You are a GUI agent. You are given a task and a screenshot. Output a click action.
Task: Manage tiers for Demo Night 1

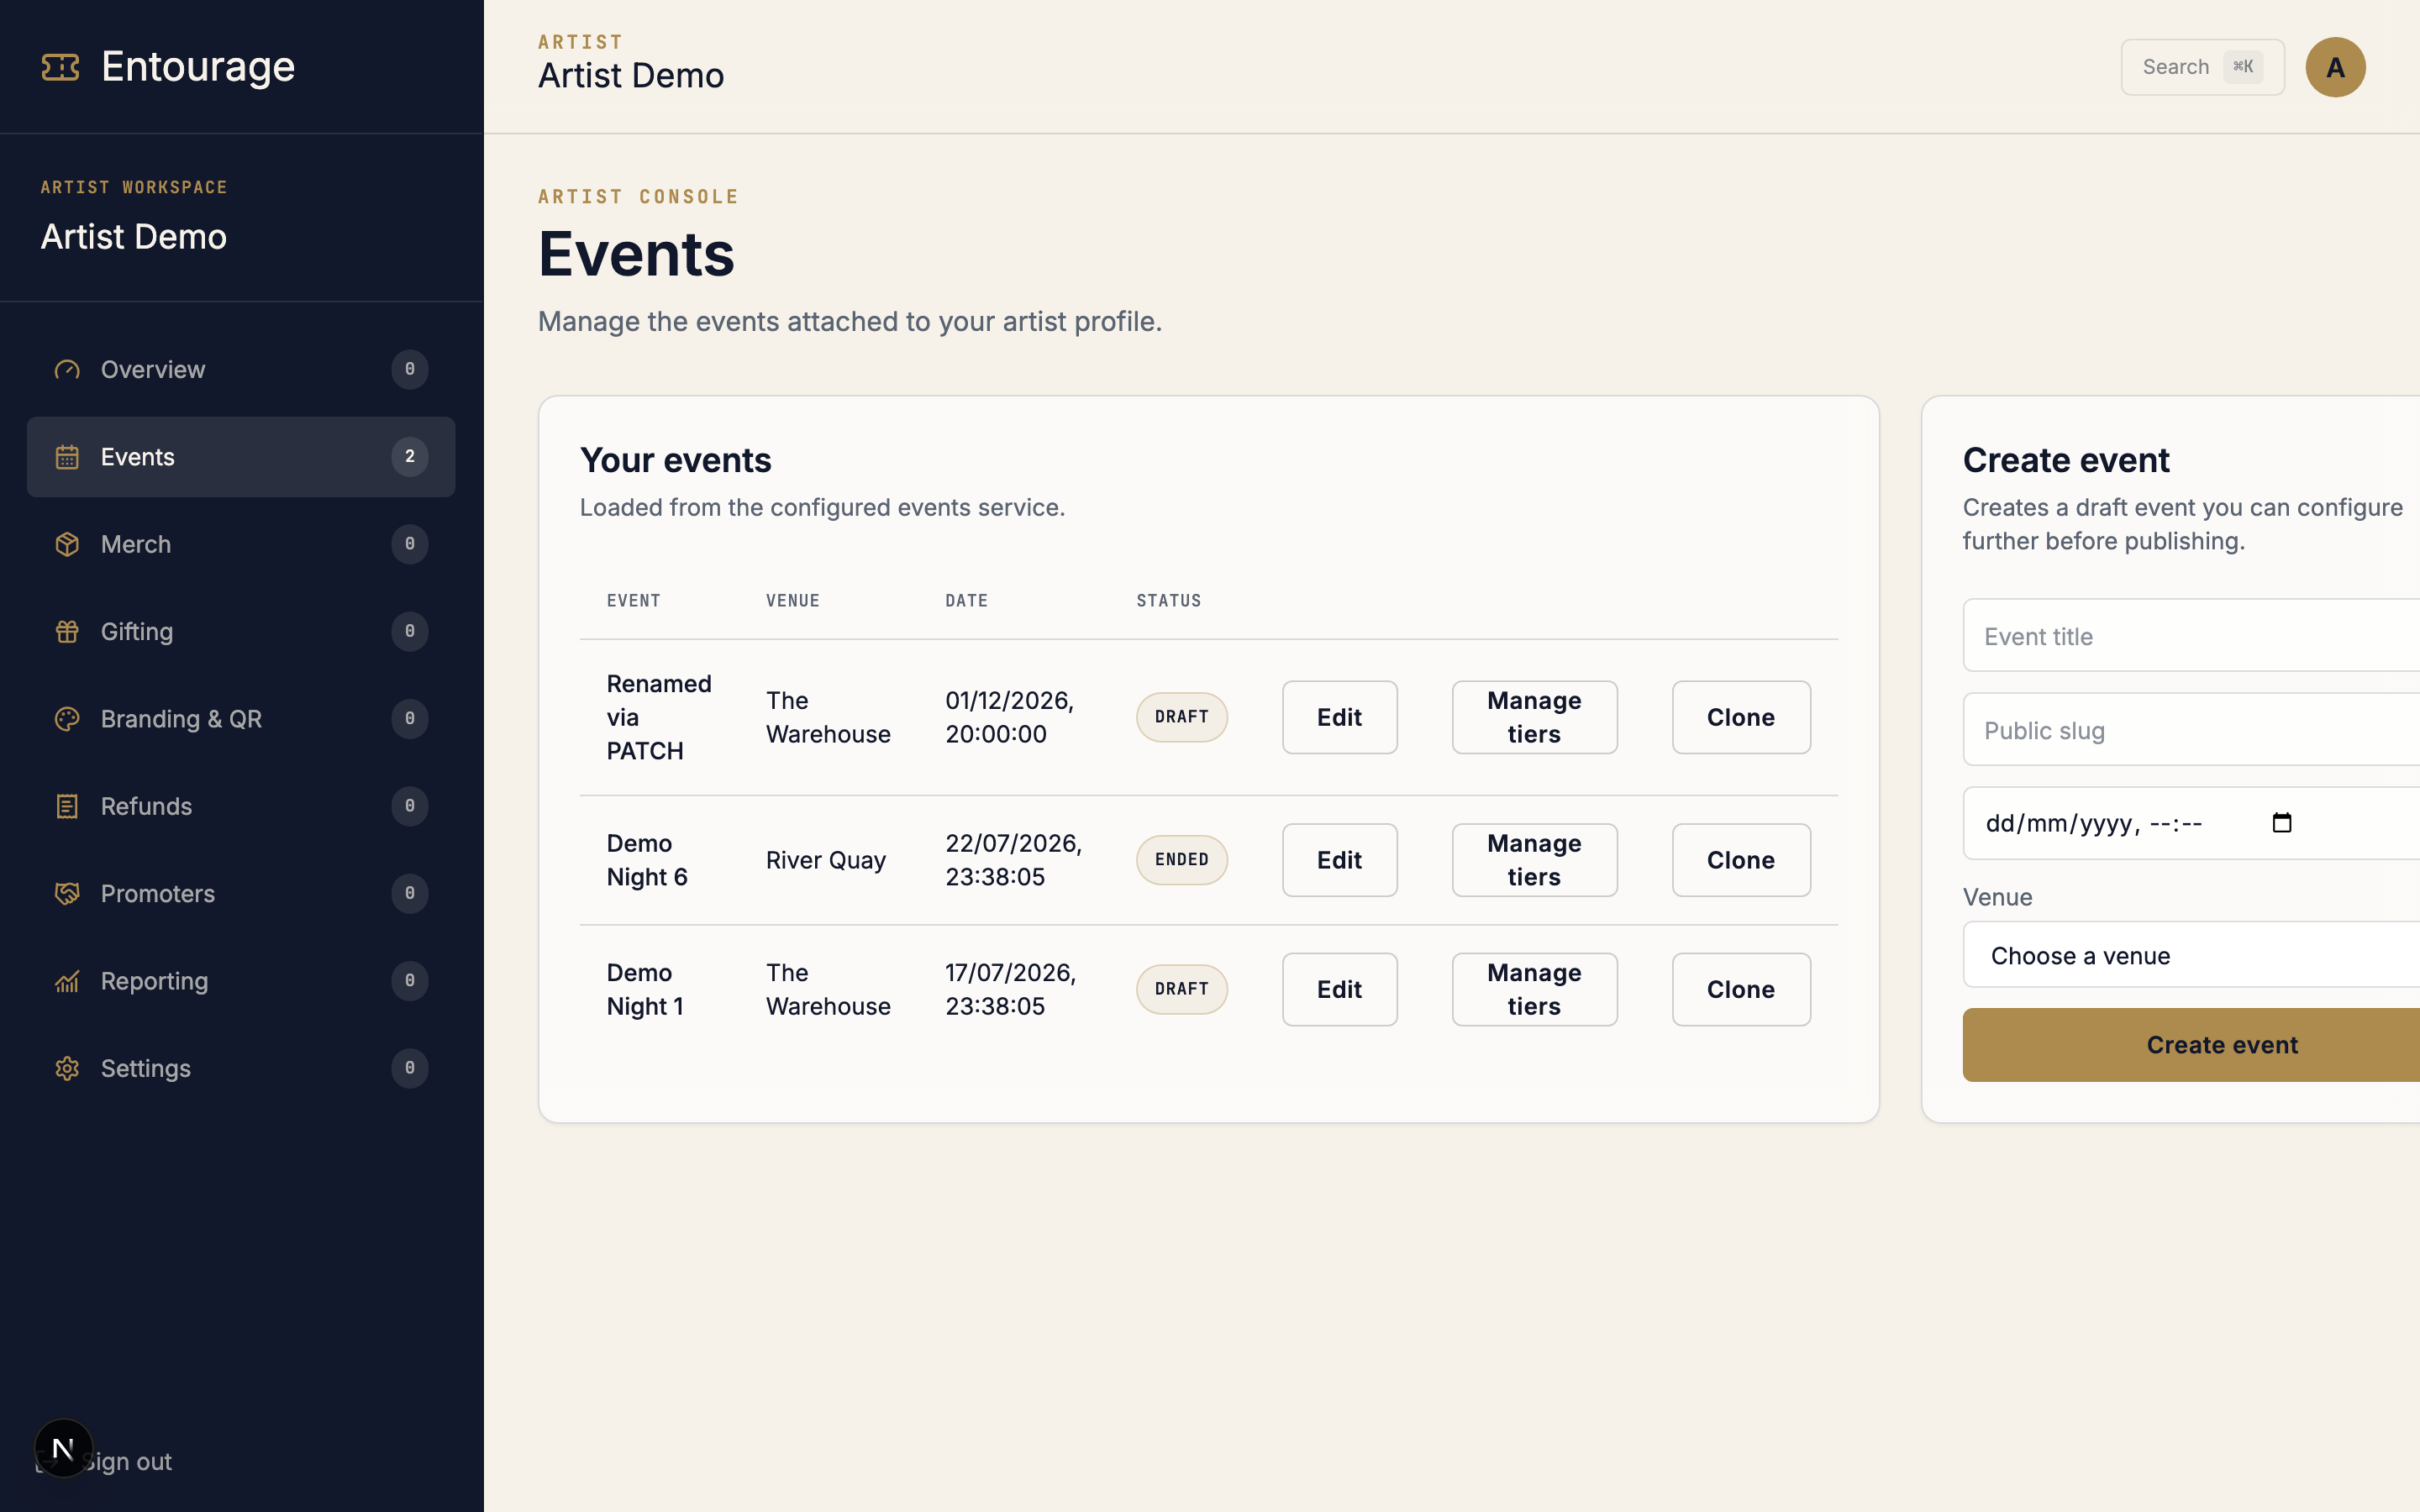pyautogui.click(x=1534, y=989)
